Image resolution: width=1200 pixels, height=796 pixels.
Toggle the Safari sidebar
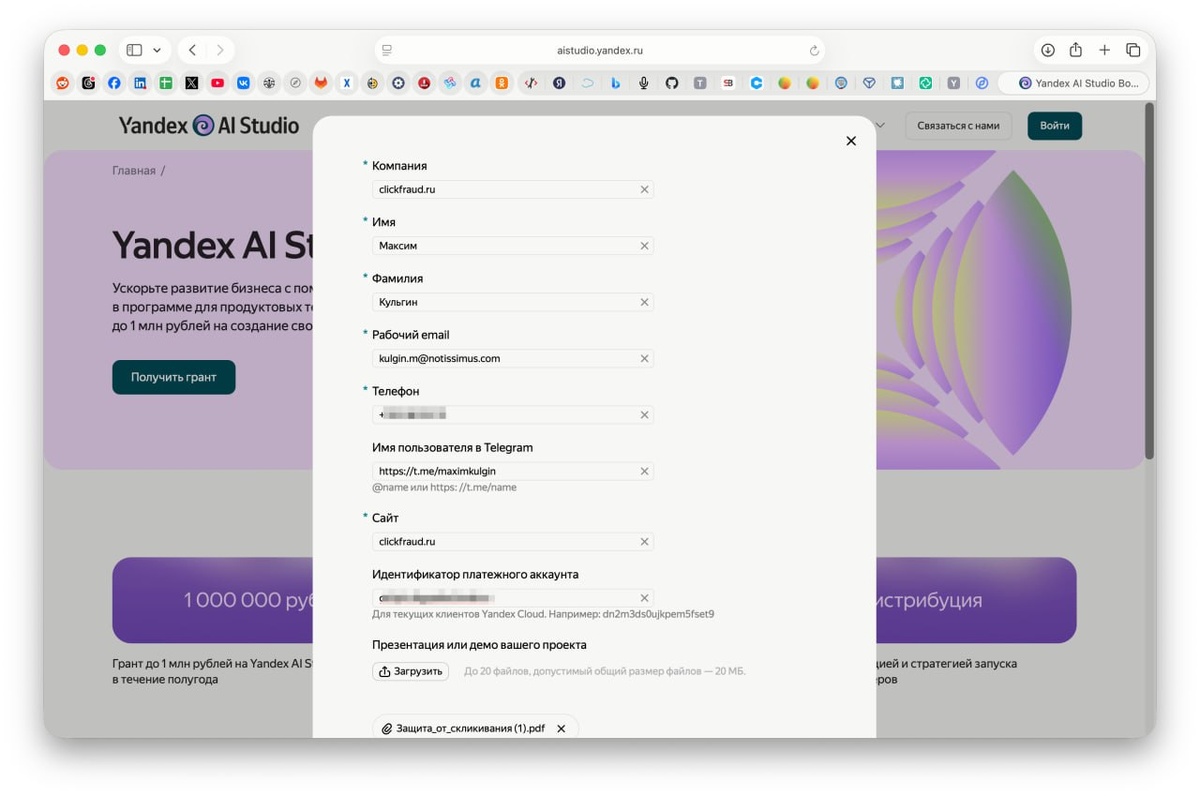pyautogui.click(x=134, y=50)
